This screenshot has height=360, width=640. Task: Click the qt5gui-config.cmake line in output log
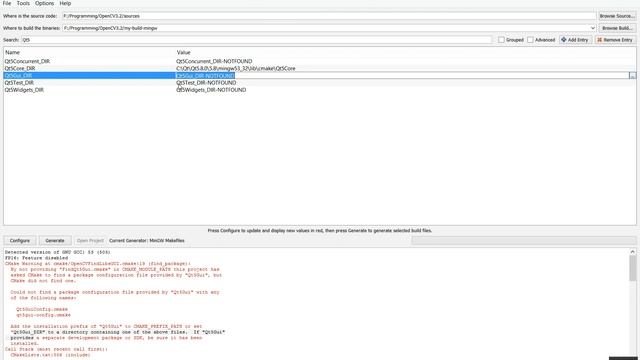click(x=43, y=315)
